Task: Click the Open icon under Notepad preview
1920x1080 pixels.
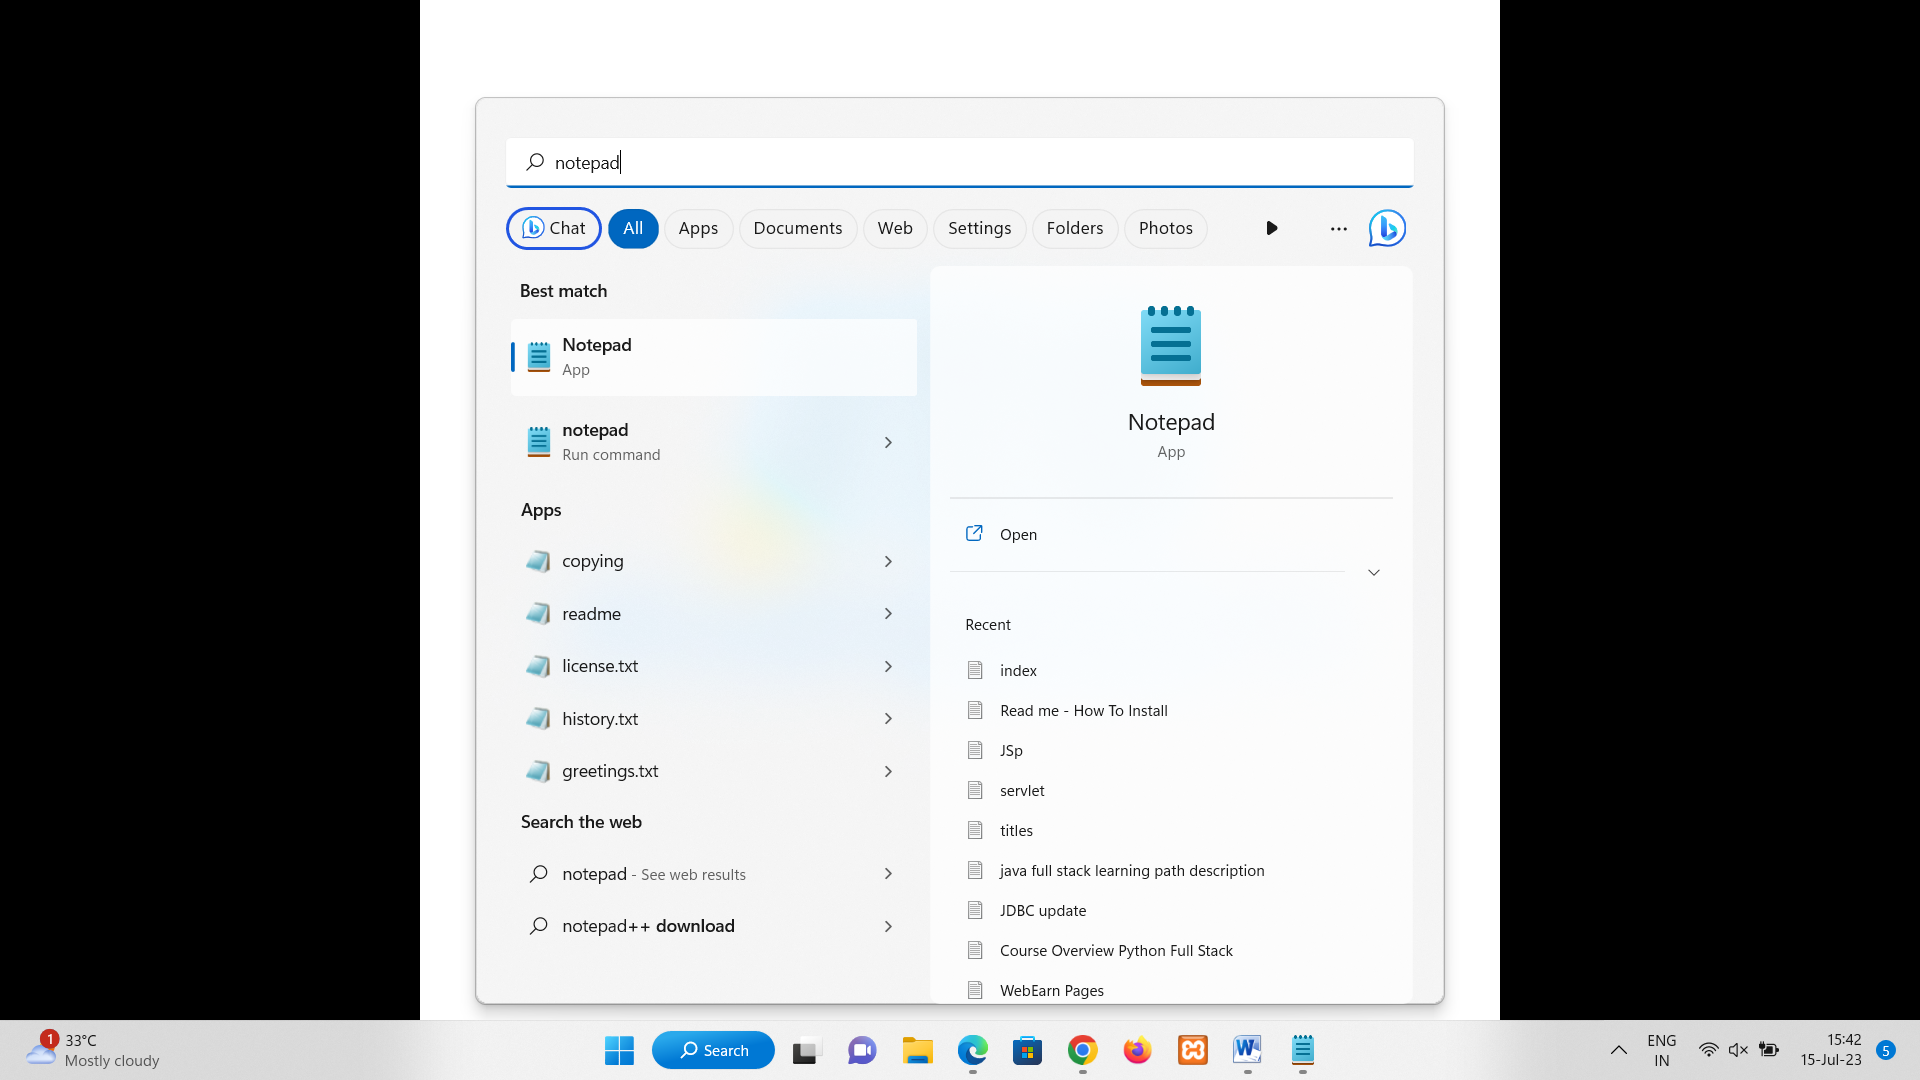Action: [x=974, y=533]
